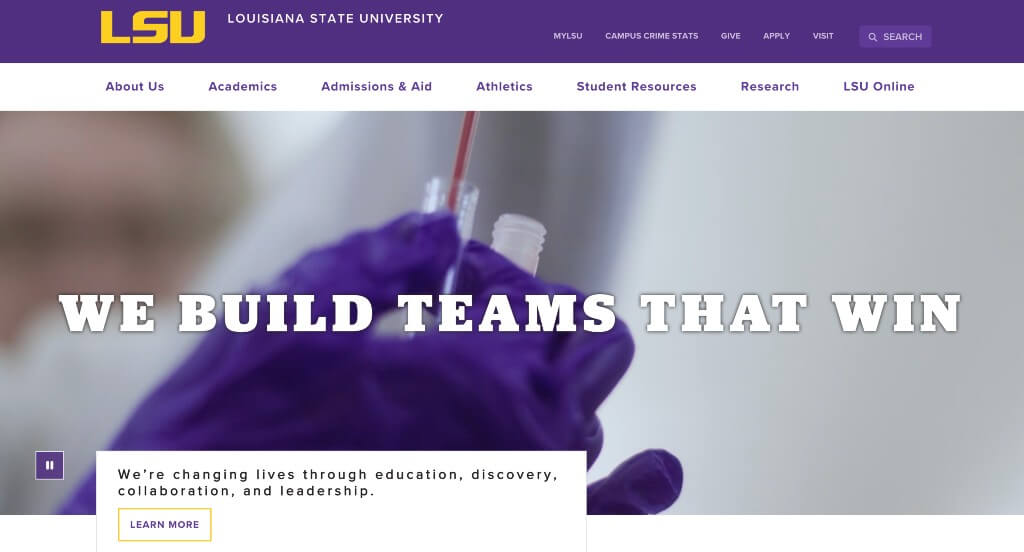Open the Visit link
The image size is (1024, 552).
click(x=823, y=36)
